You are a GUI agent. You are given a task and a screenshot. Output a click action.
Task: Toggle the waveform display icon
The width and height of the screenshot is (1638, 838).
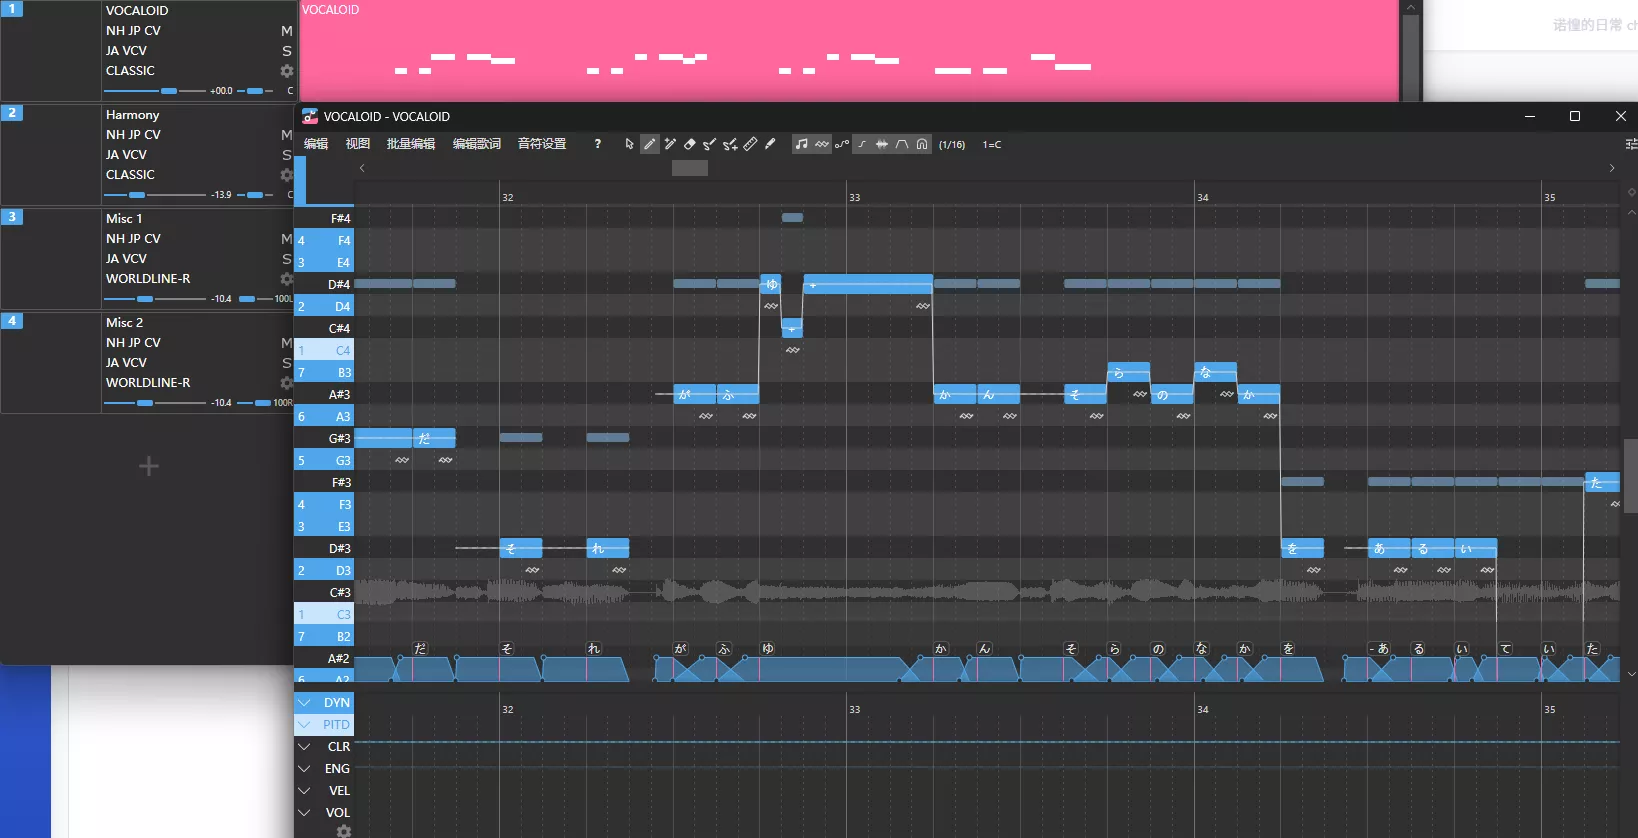point(882,144)
